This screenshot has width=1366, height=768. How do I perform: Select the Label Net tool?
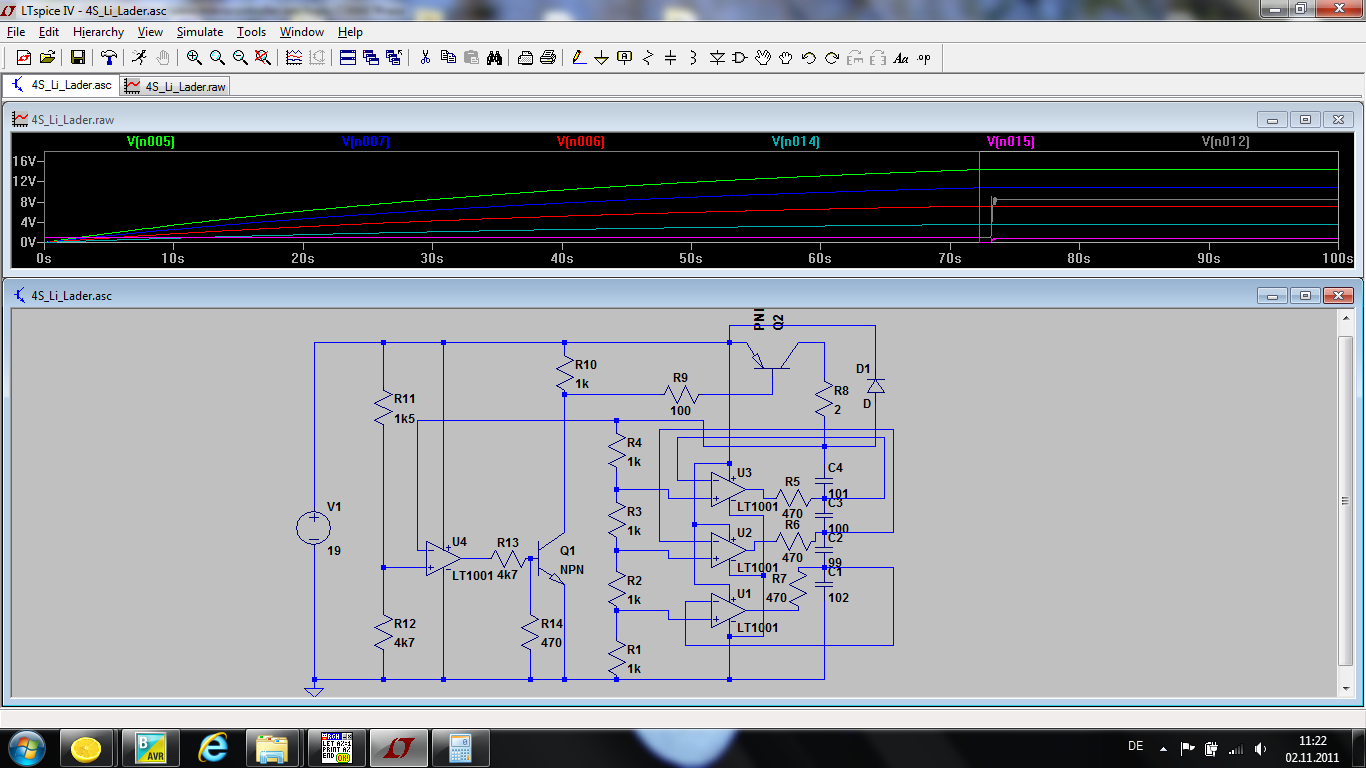click(625, 58)
